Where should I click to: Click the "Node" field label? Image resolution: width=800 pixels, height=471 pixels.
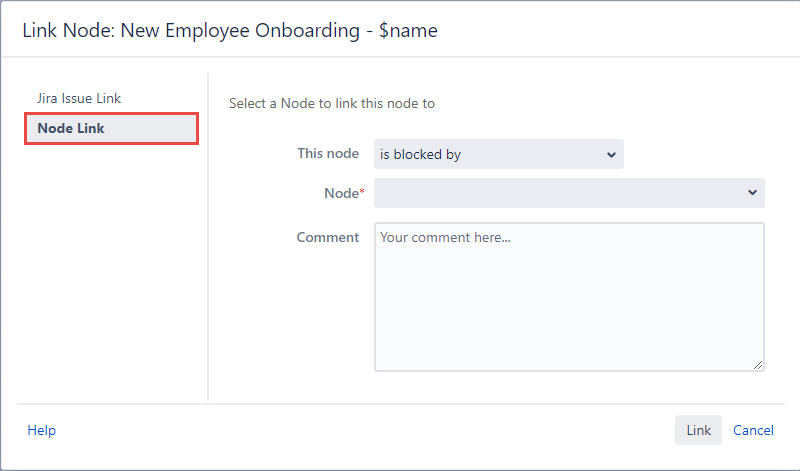tap(340, 192)
